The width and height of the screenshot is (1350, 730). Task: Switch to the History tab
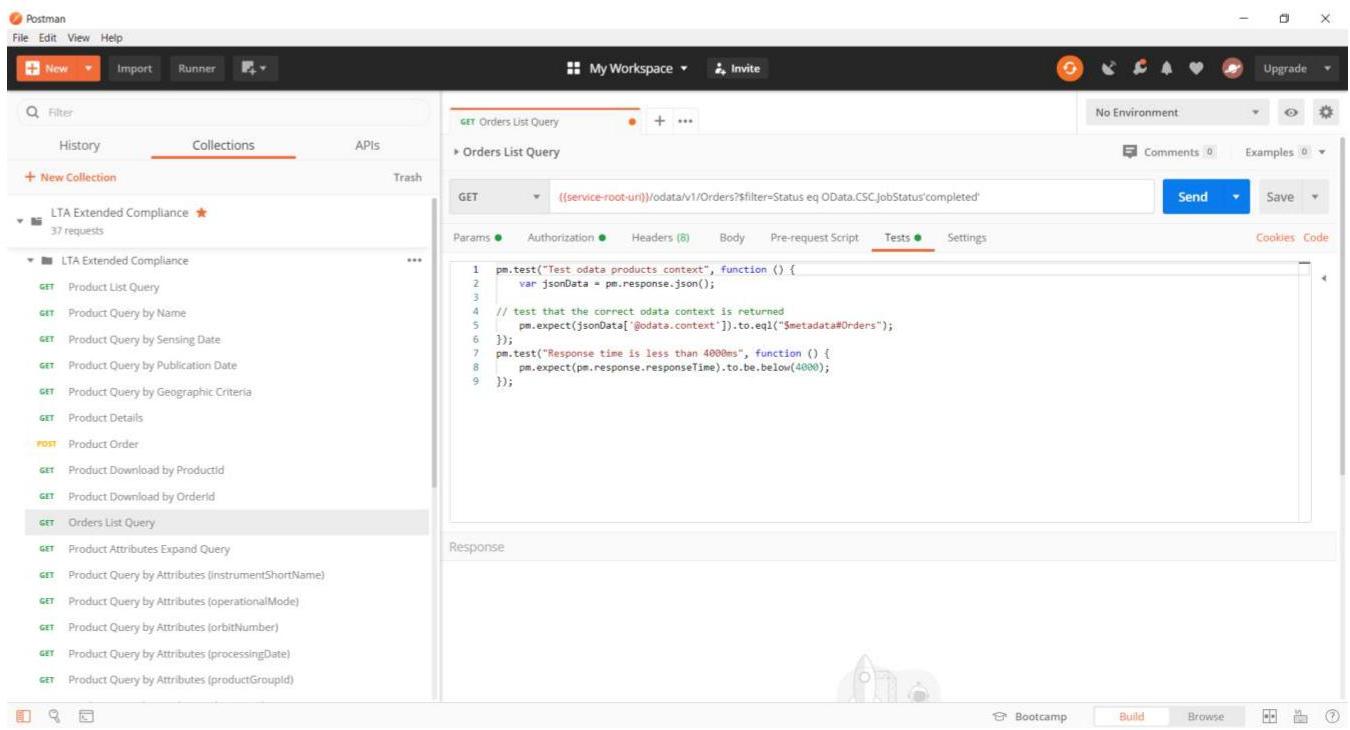[79, 145]
